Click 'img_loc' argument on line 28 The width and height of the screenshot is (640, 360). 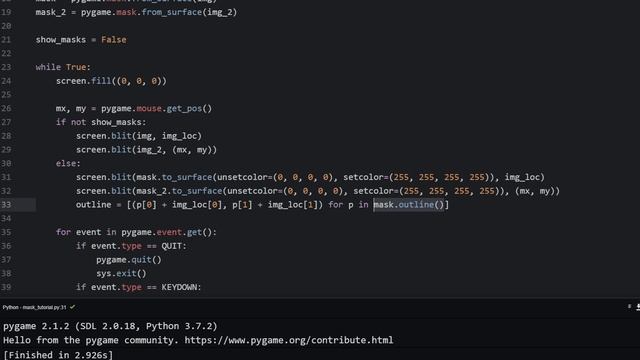(x=179, y=136)
